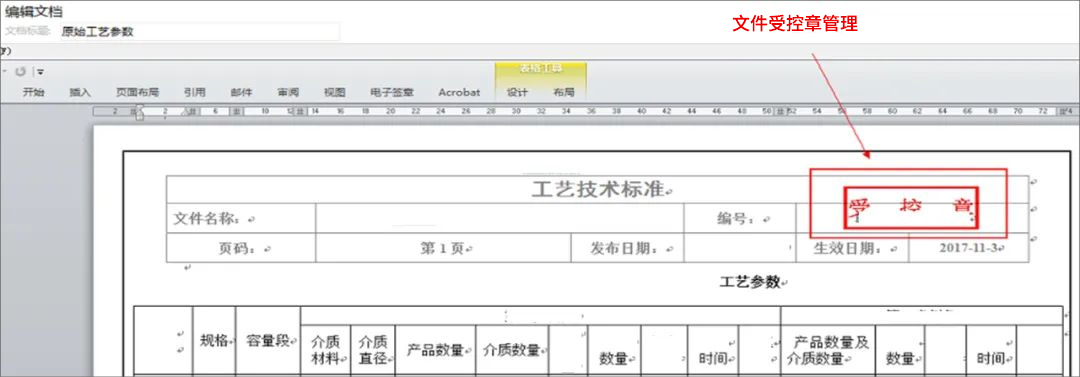Click the date value 2017-11-3
The height and width of the screenshot is (377, 1080).
(968, 248)
